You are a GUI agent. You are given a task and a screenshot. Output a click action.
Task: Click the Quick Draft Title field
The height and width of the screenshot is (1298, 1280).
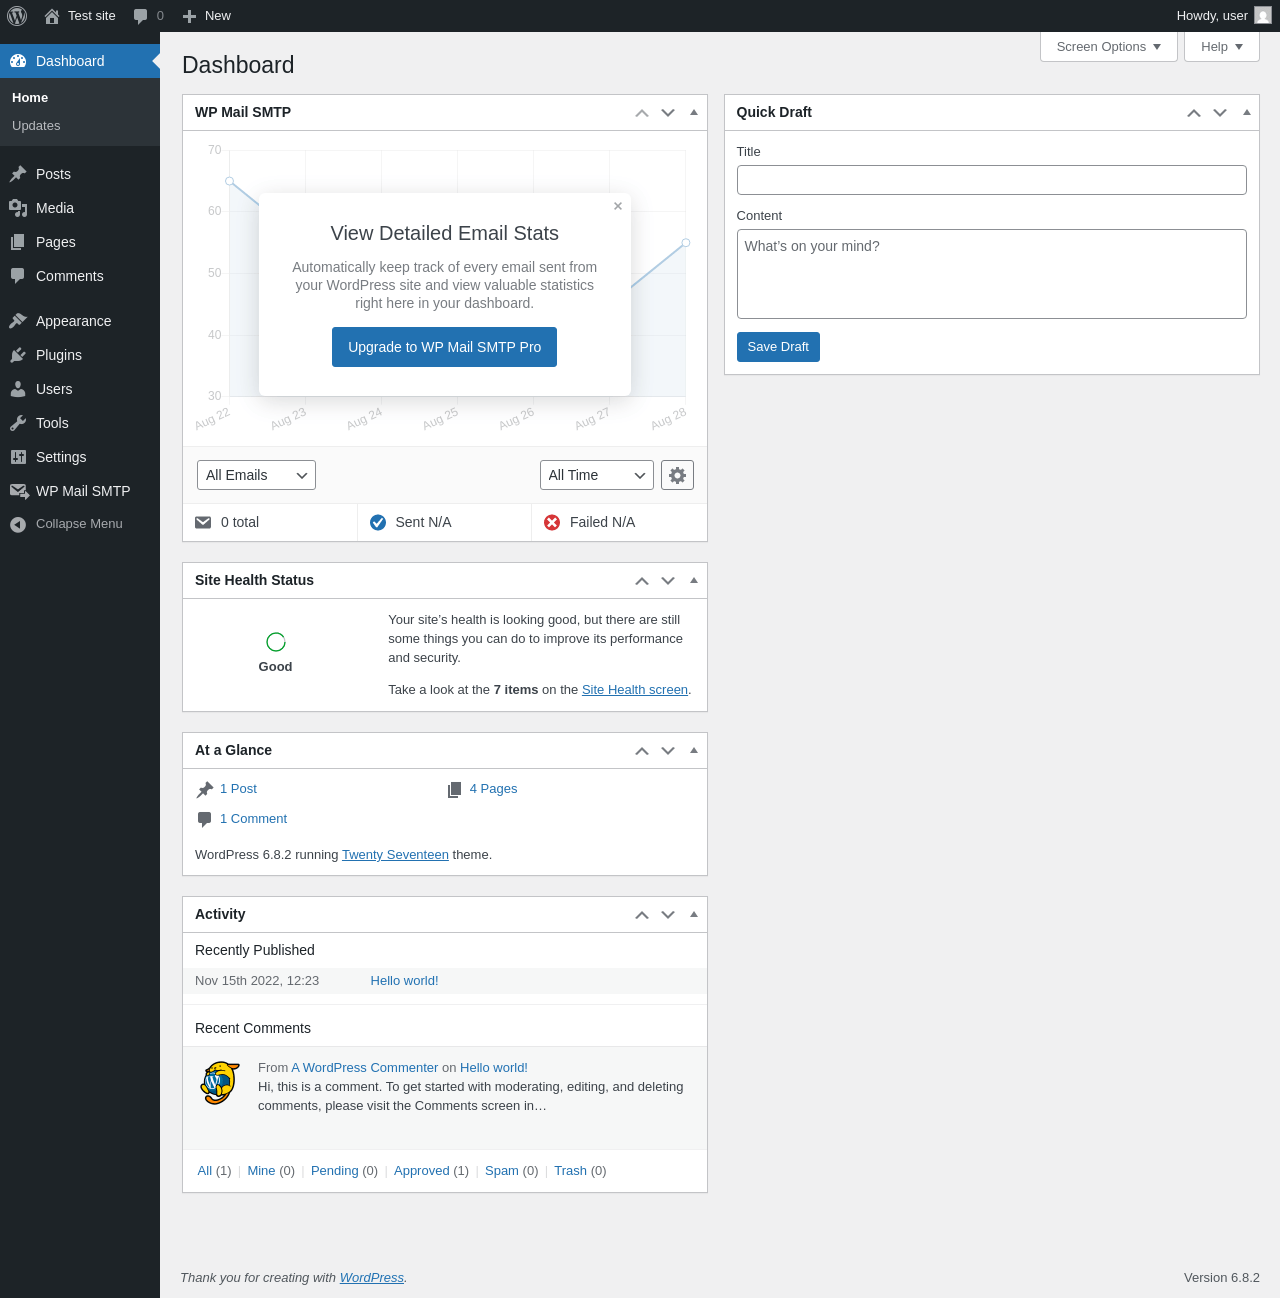[x=992, y=180]
